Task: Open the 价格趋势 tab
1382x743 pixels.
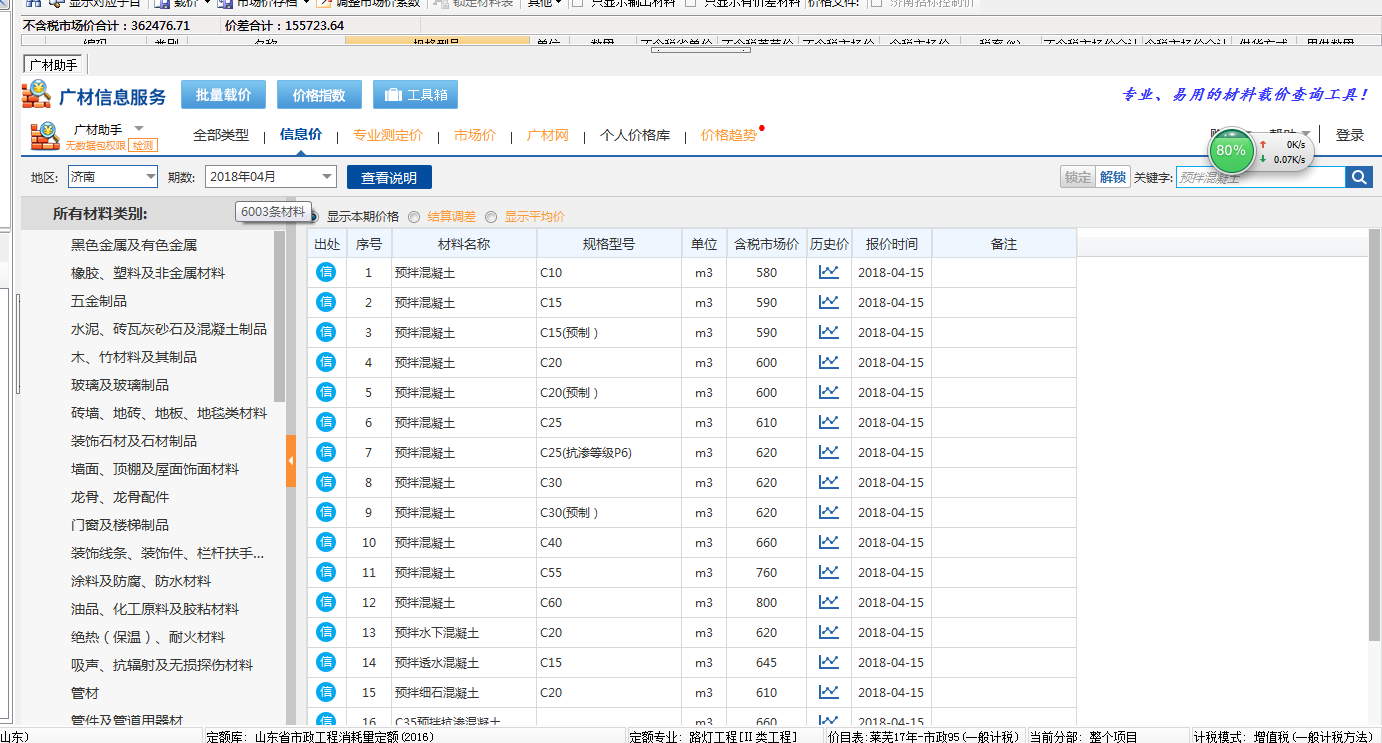Action: 729,135
